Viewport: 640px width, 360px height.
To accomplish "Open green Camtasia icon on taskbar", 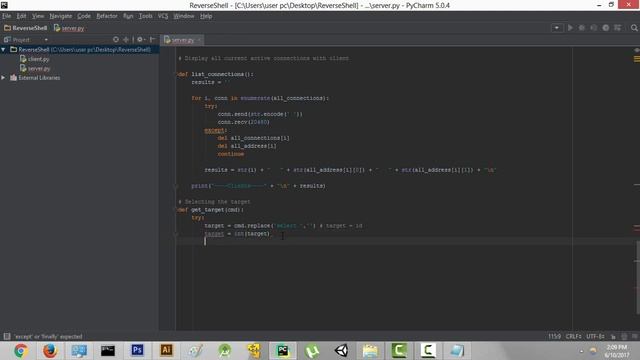I will (399, 351).
